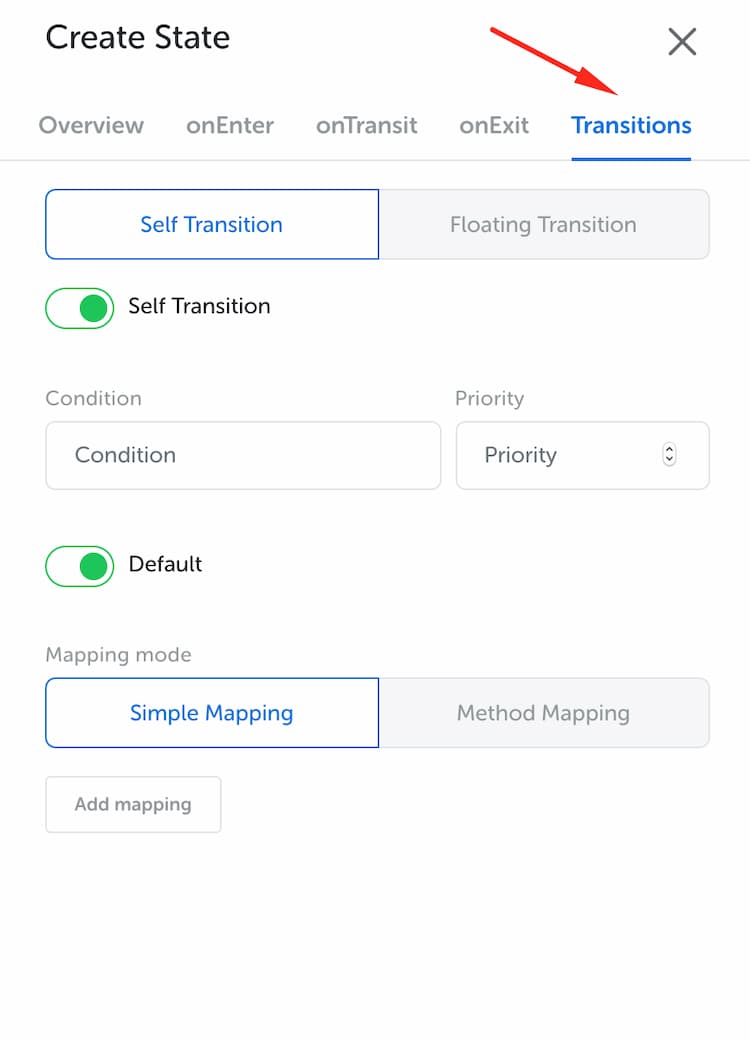This screenshot has width=750, height=1041.
Task: Choose Method Mapping mode
Action: [544, 713]
